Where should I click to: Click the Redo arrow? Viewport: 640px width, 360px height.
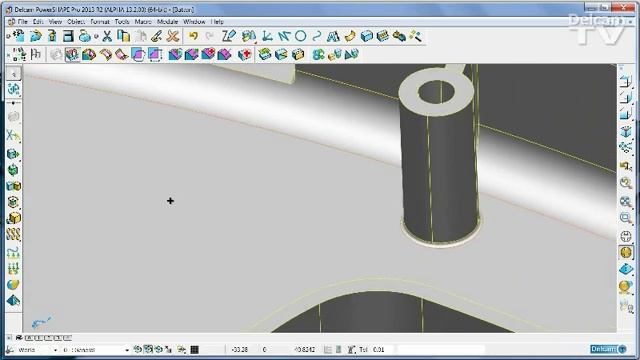click(x=209, y=36)
